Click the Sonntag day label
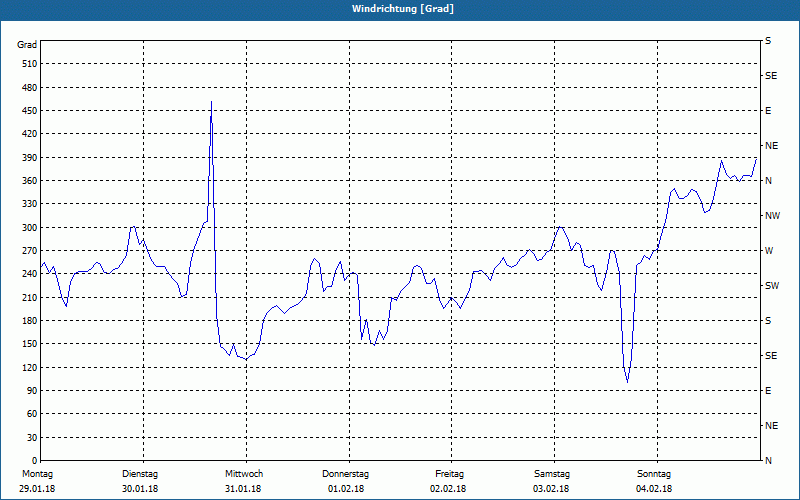 point(654,474)
